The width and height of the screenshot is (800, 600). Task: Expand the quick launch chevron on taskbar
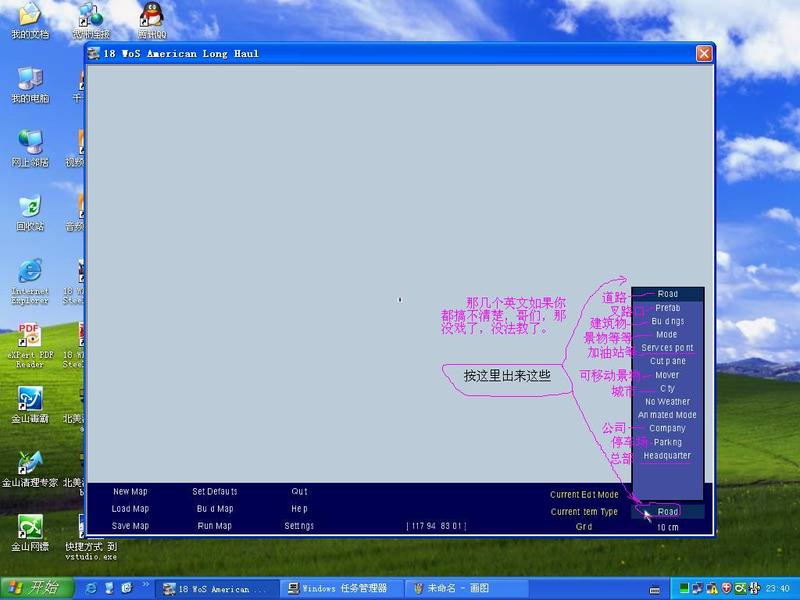[145, 584]
